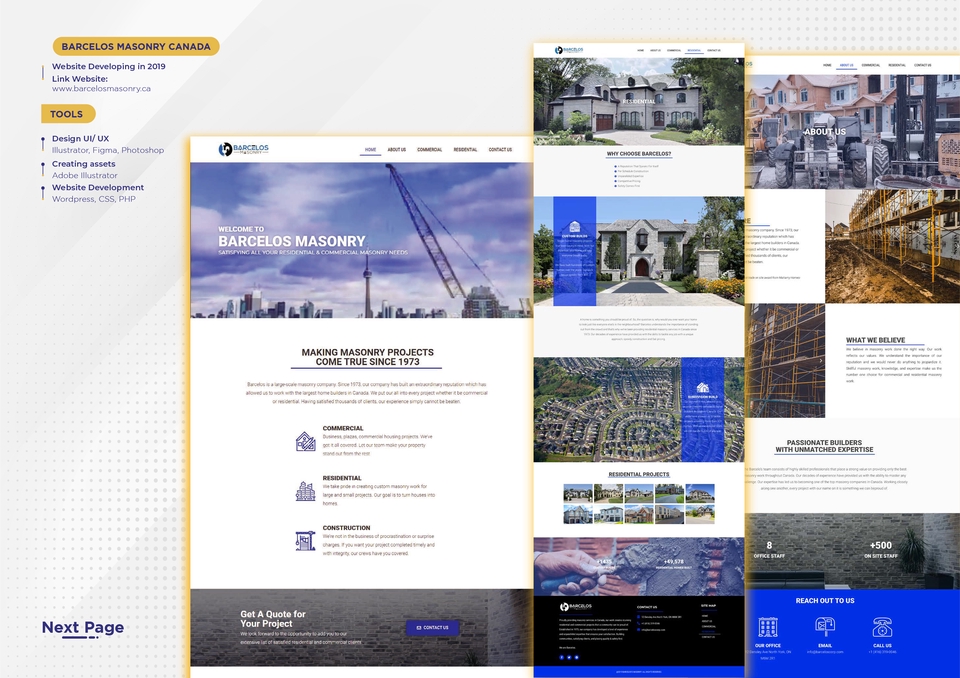960x678 pixels.
Task: Click the blue CONTACT US button in the quote banner
Action: point(432,628)
